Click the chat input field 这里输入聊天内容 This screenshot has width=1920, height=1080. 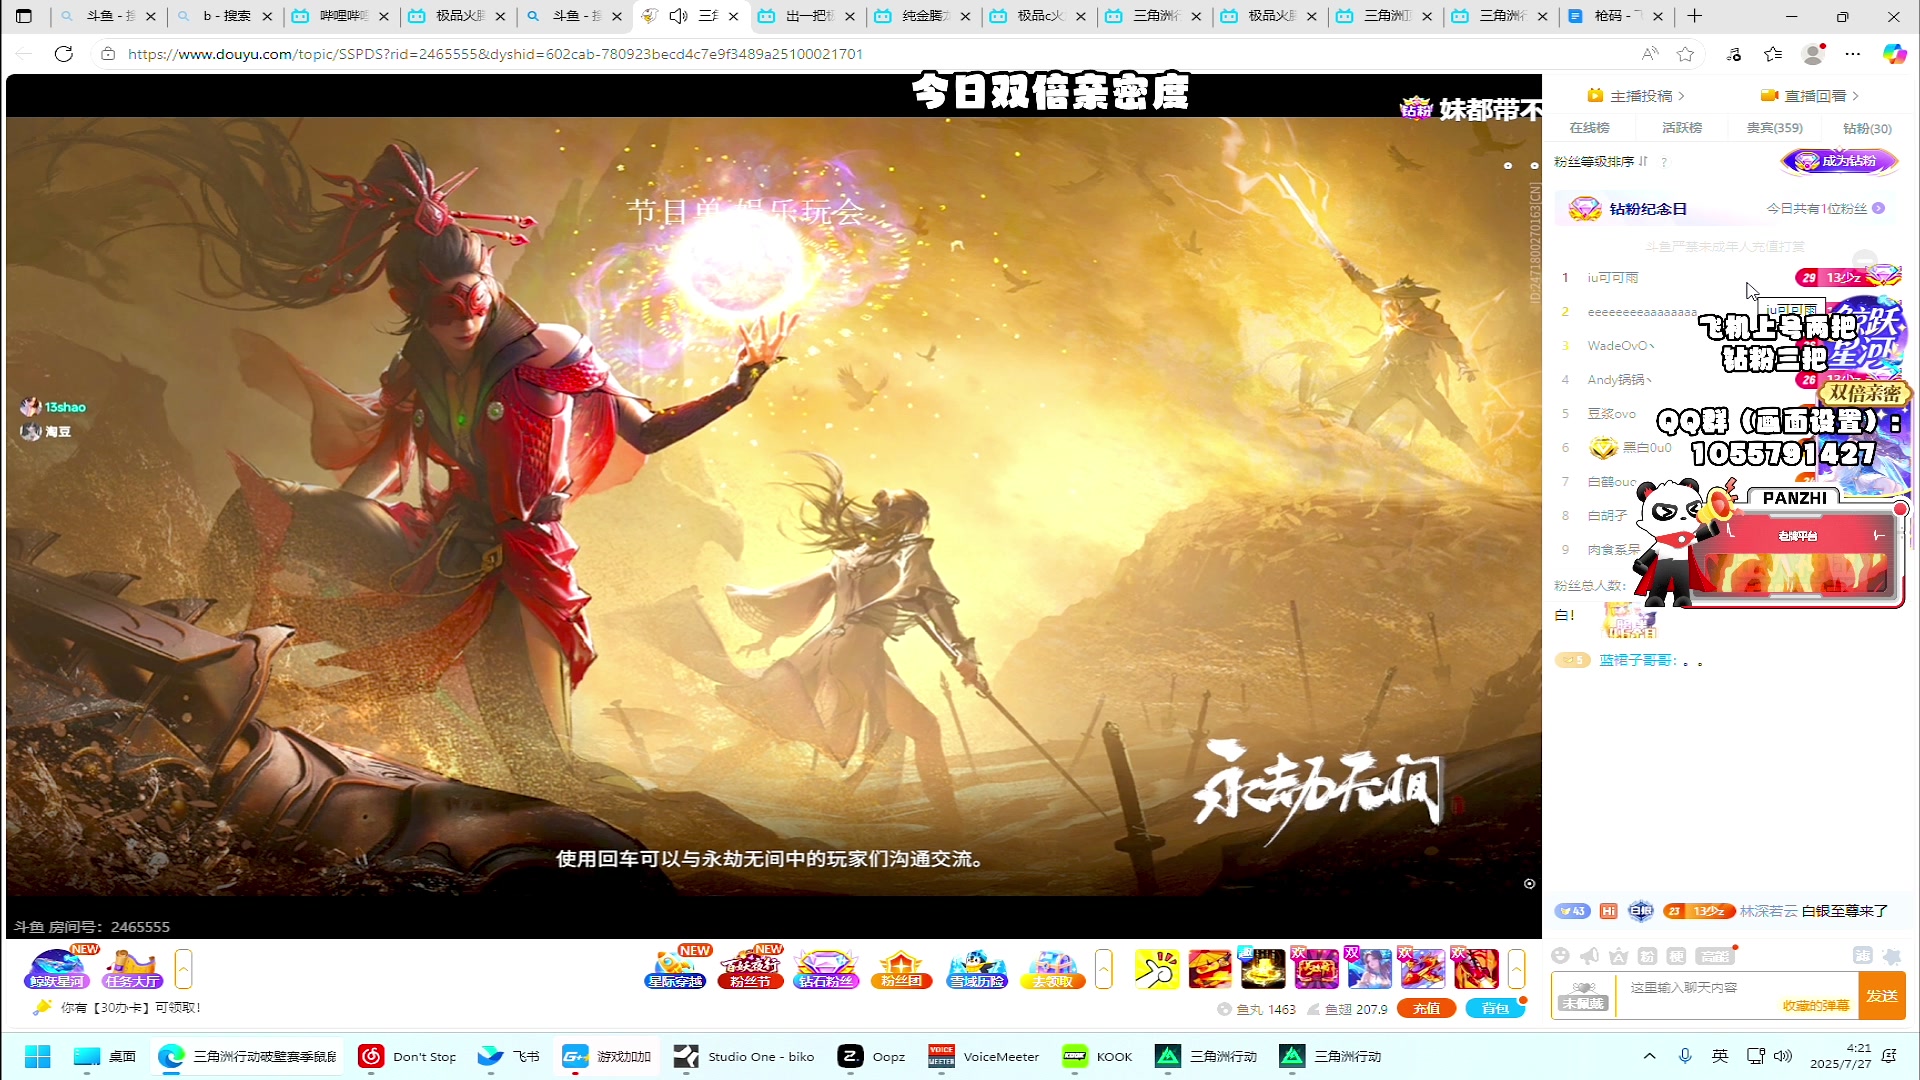coord(1737,988)
